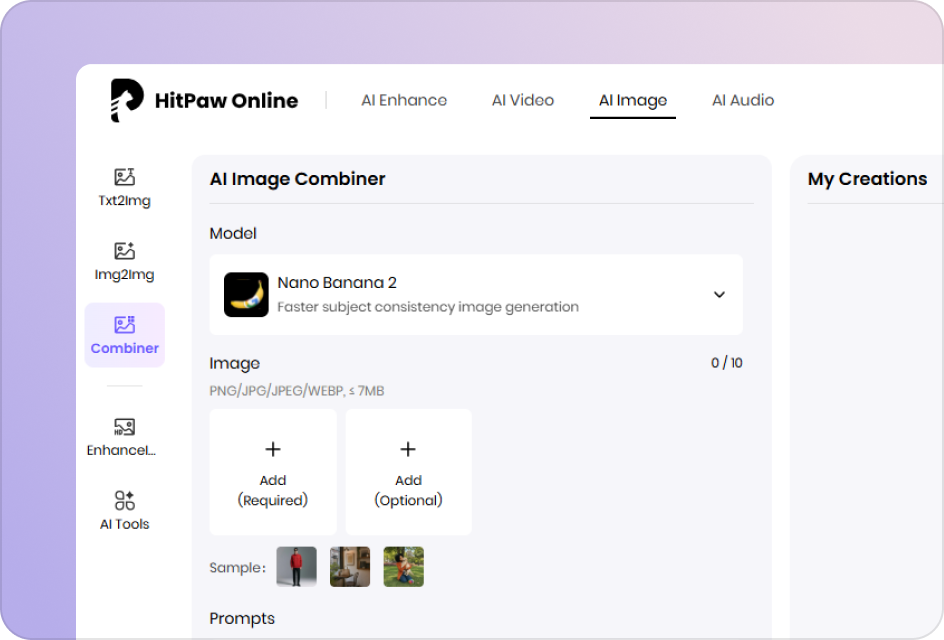
Task: Switch to the AI Audio tab
Action: point(743,100)
